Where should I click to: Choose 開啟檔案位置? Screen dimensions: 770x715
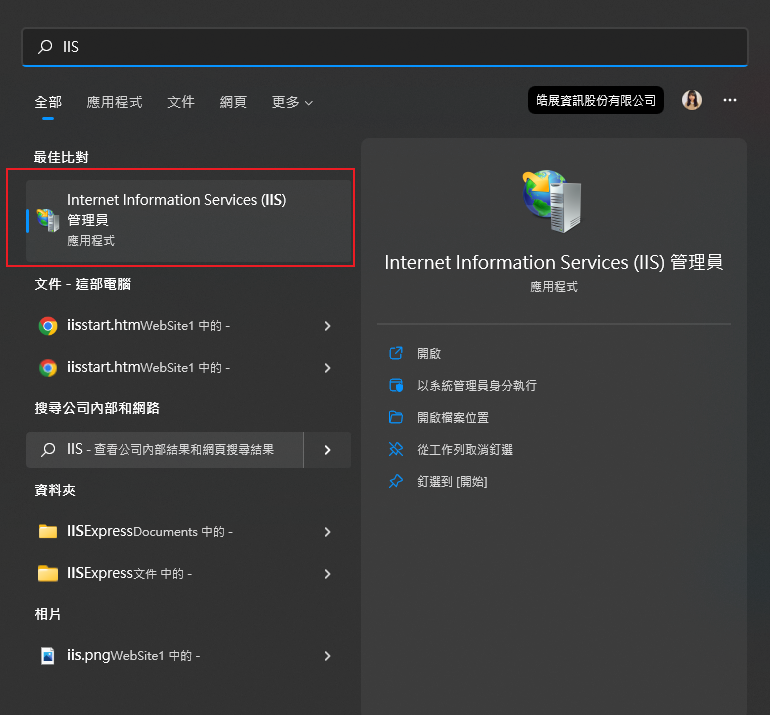(453, 417)
